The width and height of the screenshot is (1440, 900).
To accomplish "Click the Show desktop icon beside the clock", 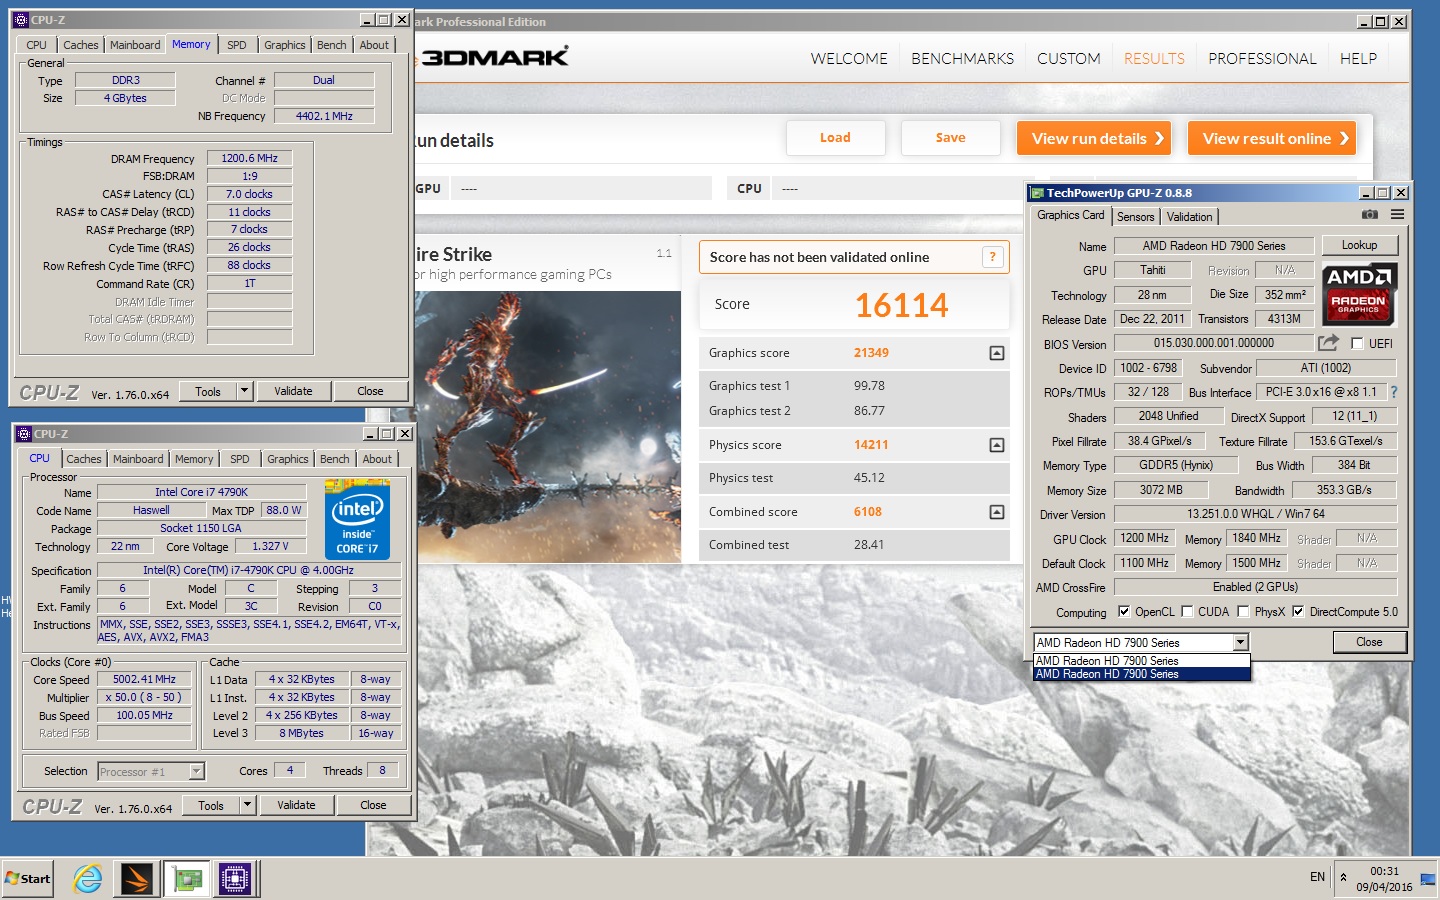I will 1427,879.
